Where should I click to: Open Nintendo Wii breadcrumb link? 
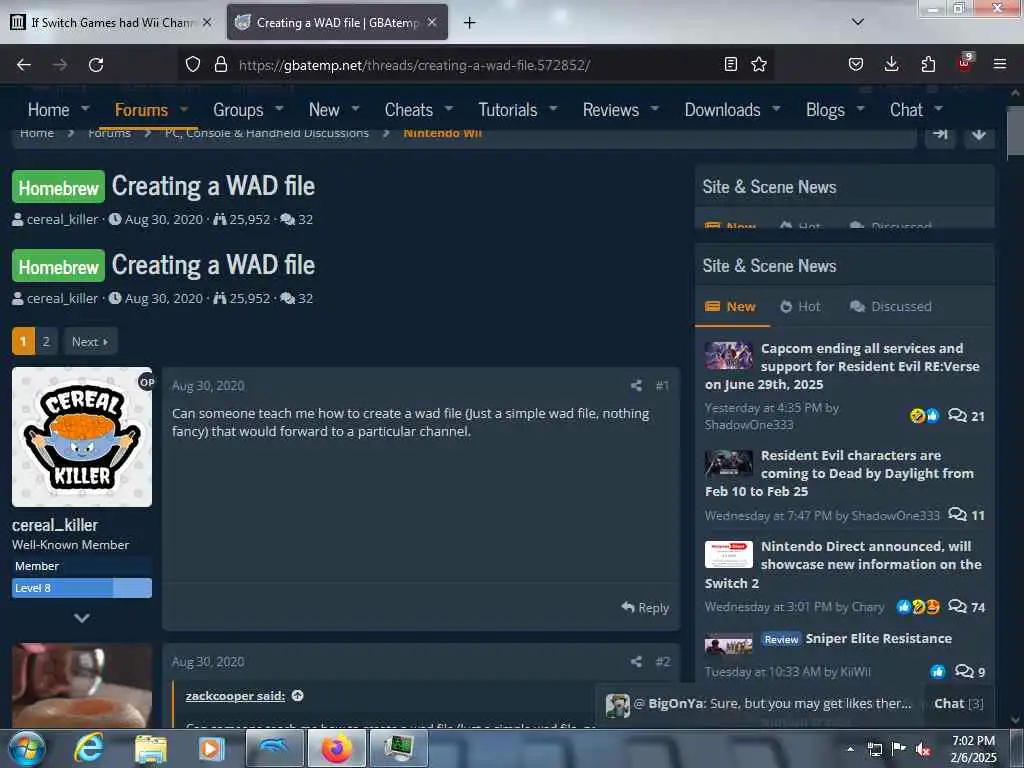[443, 133]
